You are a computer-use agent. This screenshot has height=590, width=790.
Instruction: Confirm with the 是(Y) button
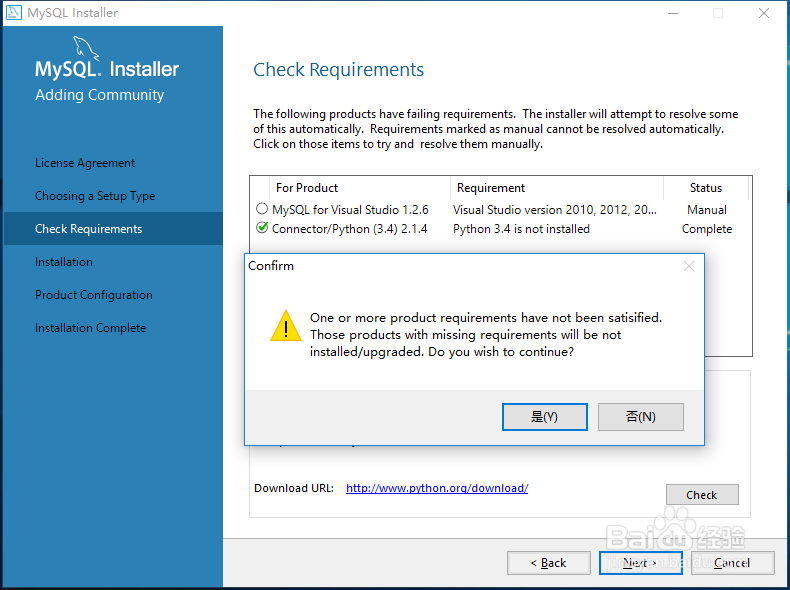545,417
